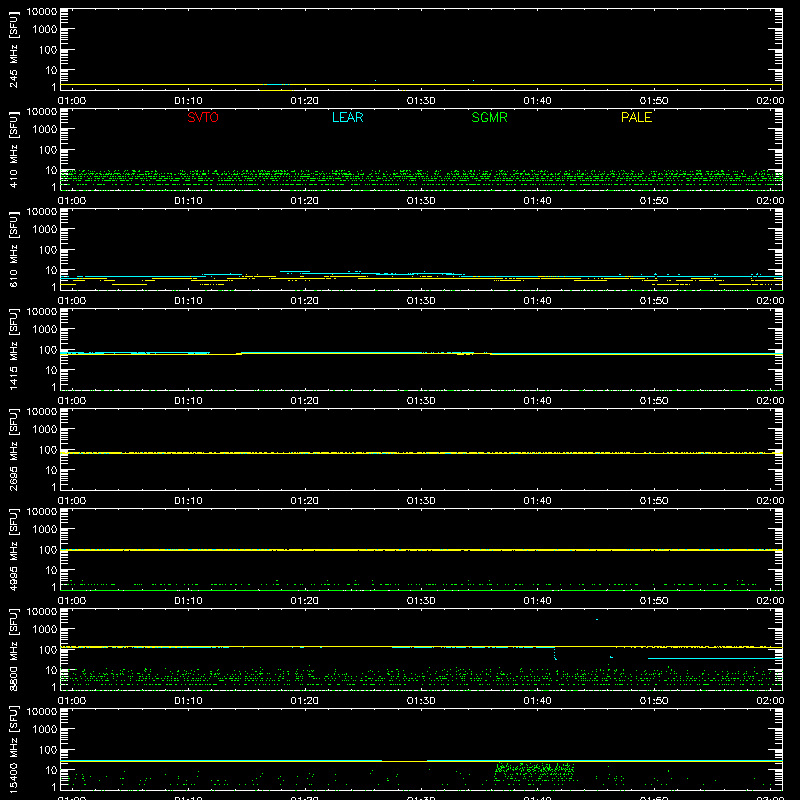Click the yellow PALE station legend label
The width and height of the screenshot is (800, 800).
coord(636,117)
